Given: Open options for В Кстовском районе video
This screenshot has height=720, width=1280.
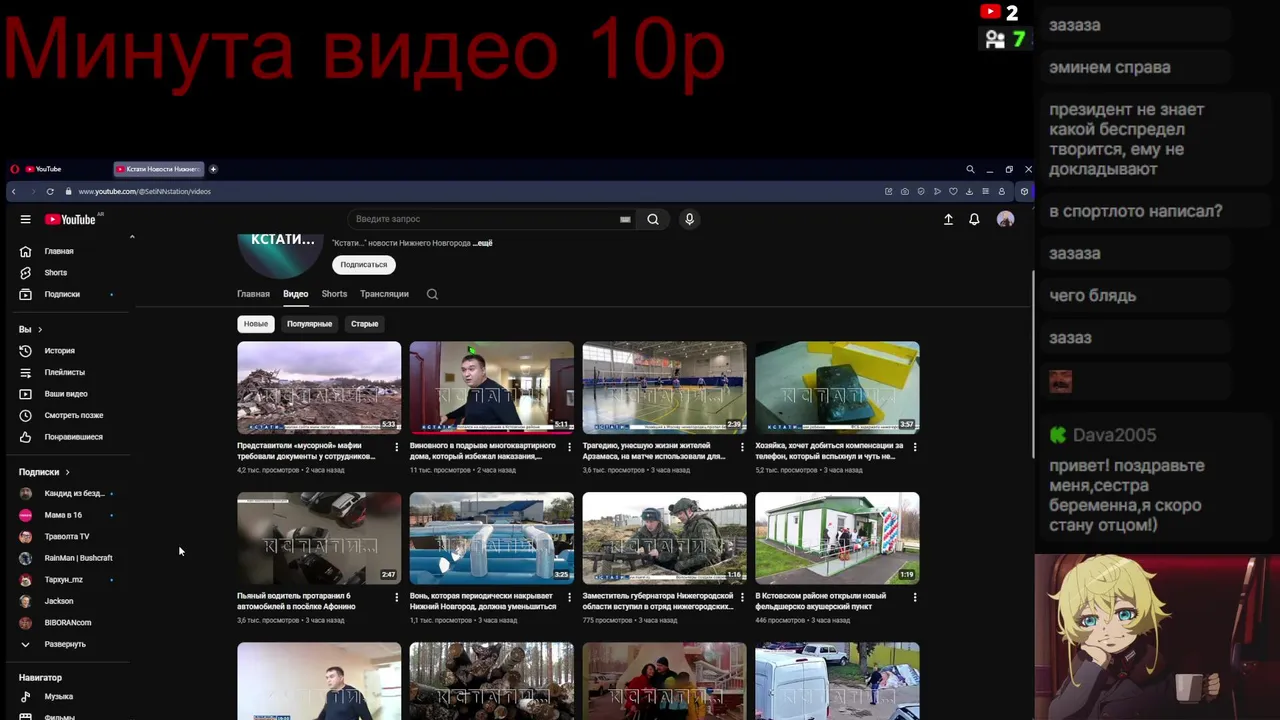Looking at the screenshot, I should 914,597.
